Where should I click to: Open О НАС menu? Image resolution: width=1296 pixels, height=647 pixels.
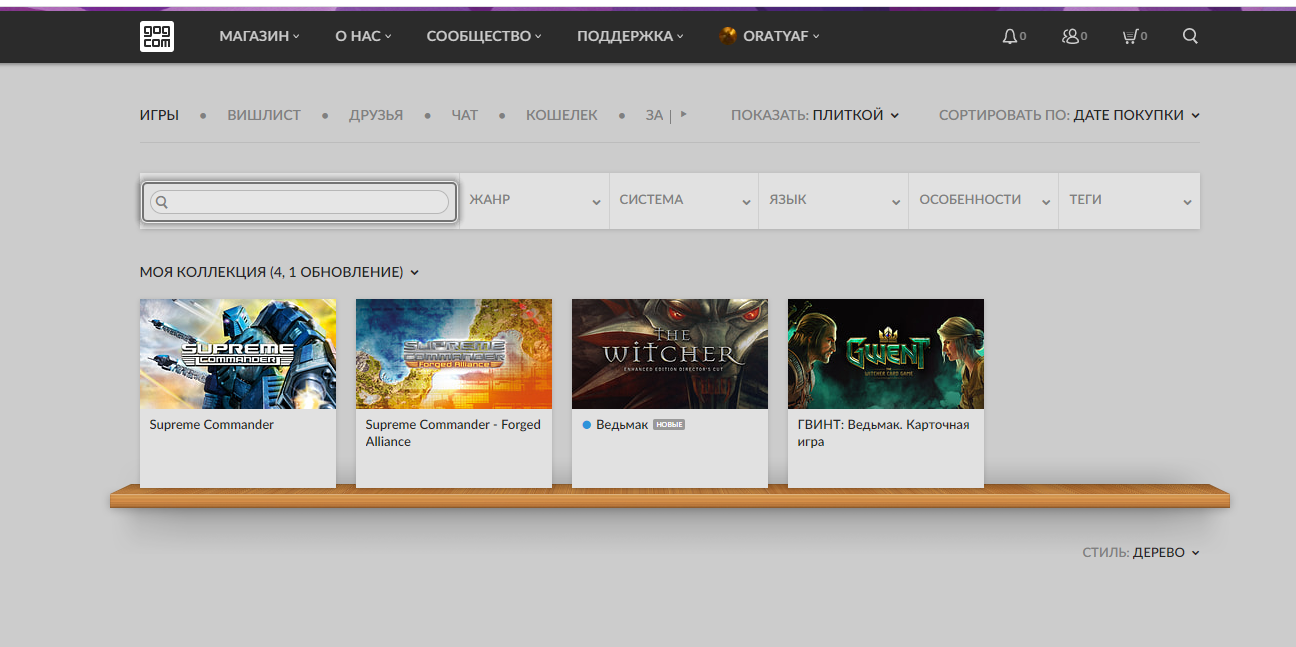(x=363, y=36)
